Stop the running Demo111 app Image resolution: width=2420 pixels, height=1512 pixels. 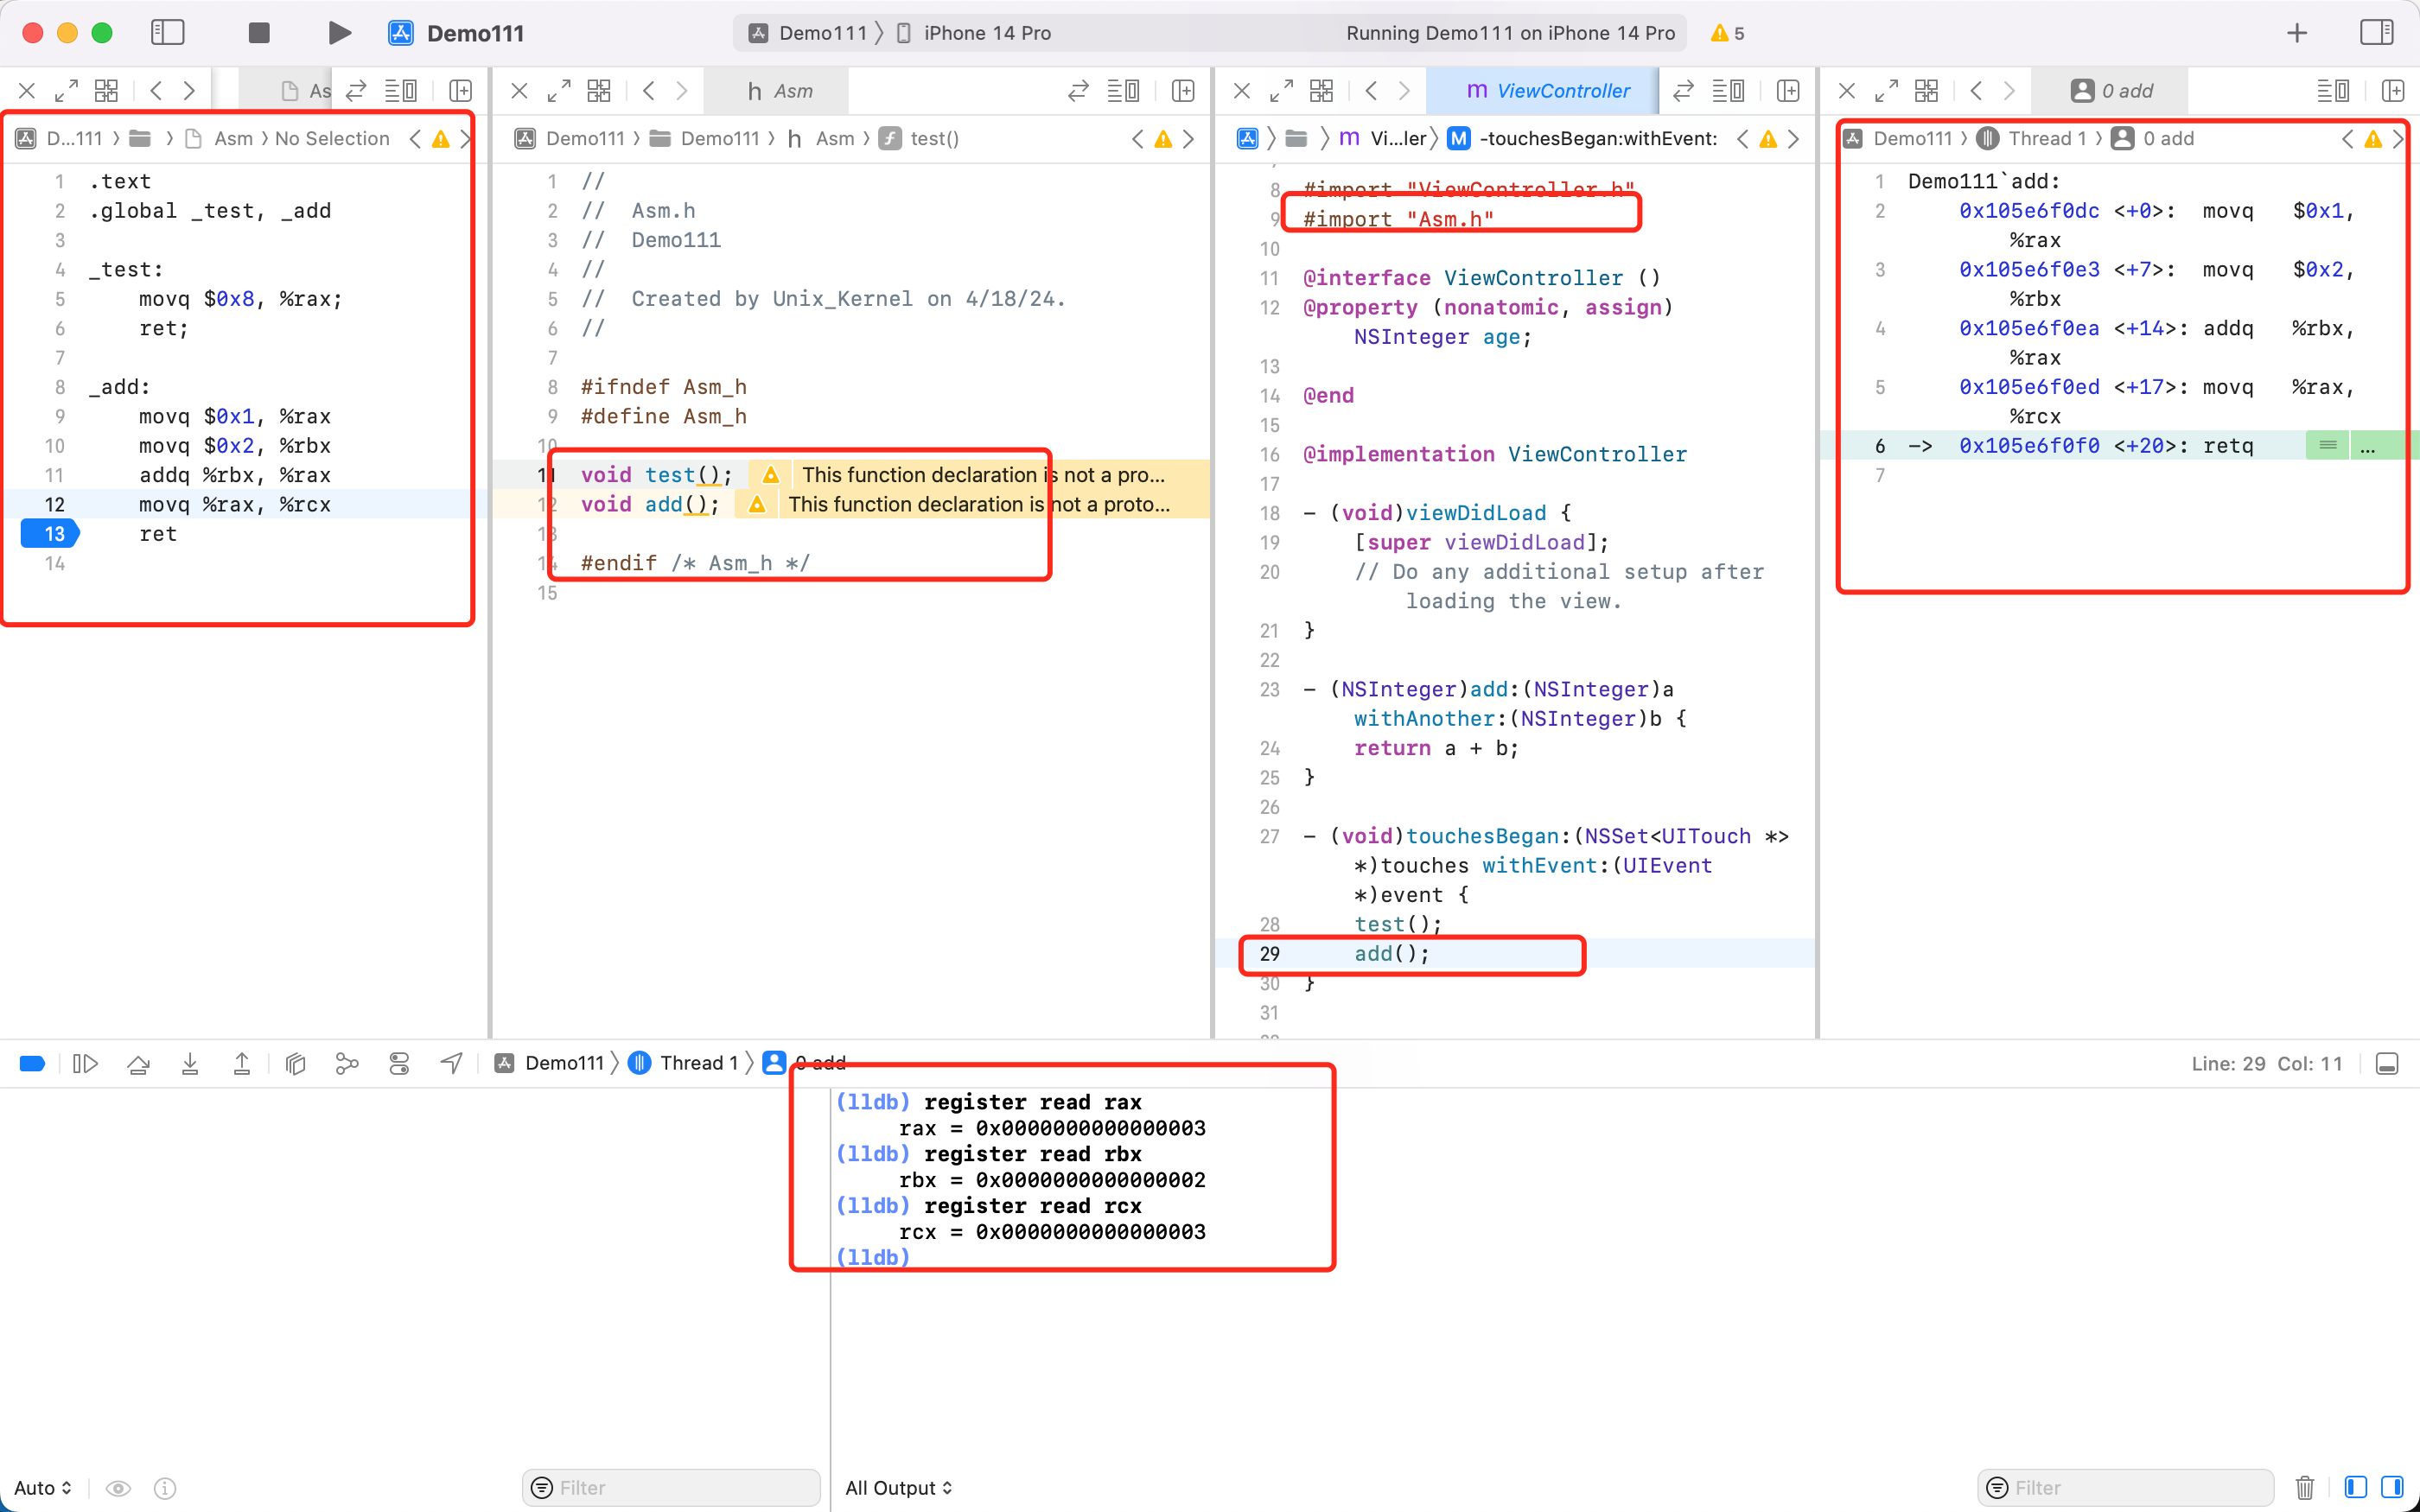(259, 33)
